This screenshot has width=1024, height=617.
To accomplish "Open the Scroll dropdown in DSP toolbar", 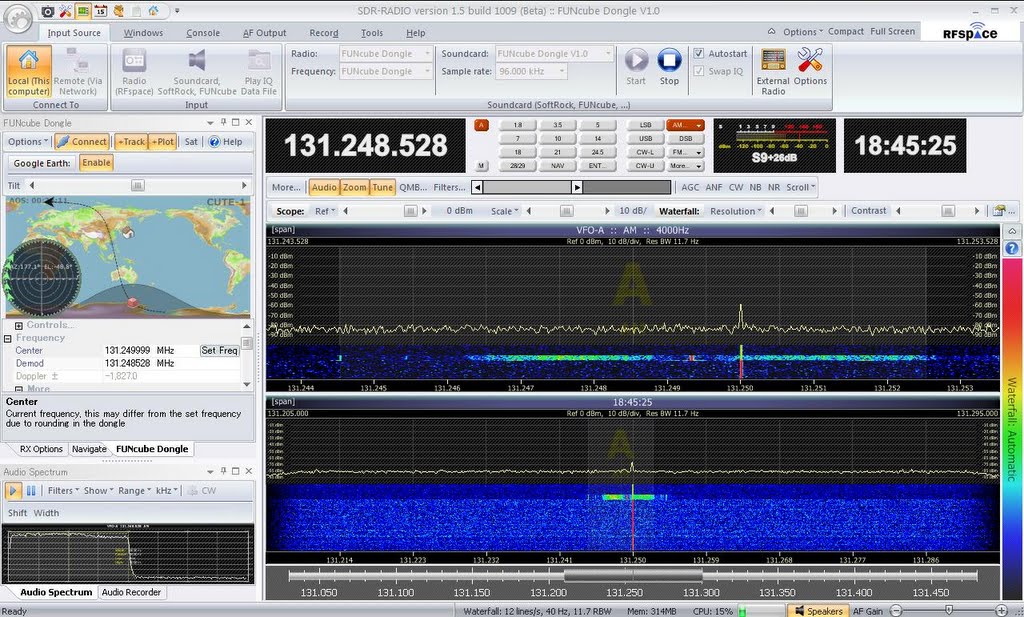I will click(801, 187).
